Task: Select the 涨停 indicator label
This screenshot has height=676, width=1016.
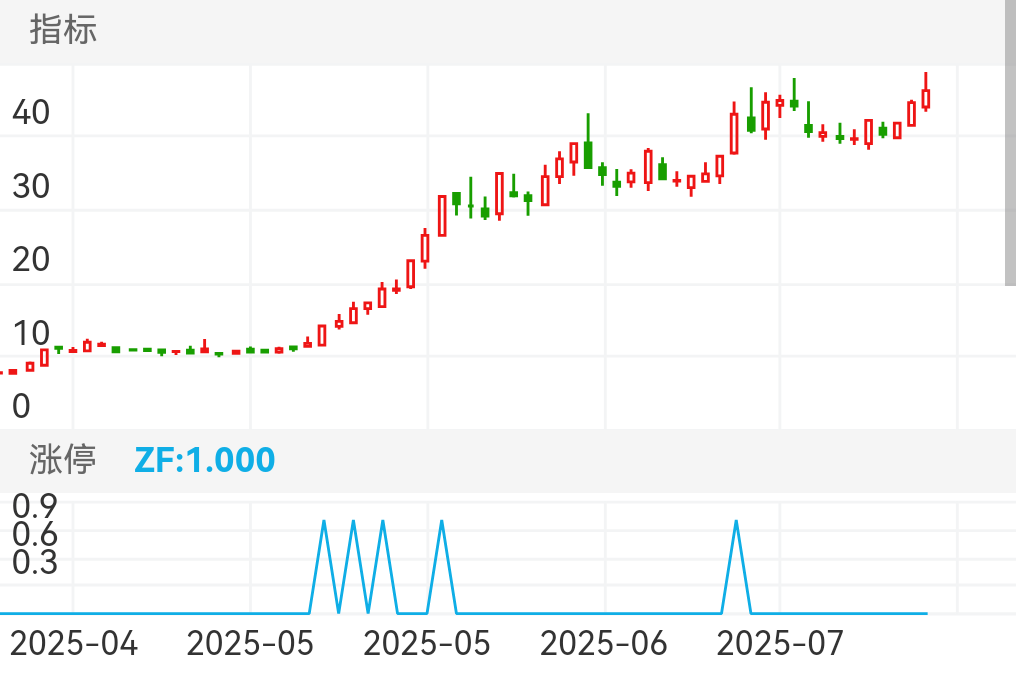Action: 63,460
